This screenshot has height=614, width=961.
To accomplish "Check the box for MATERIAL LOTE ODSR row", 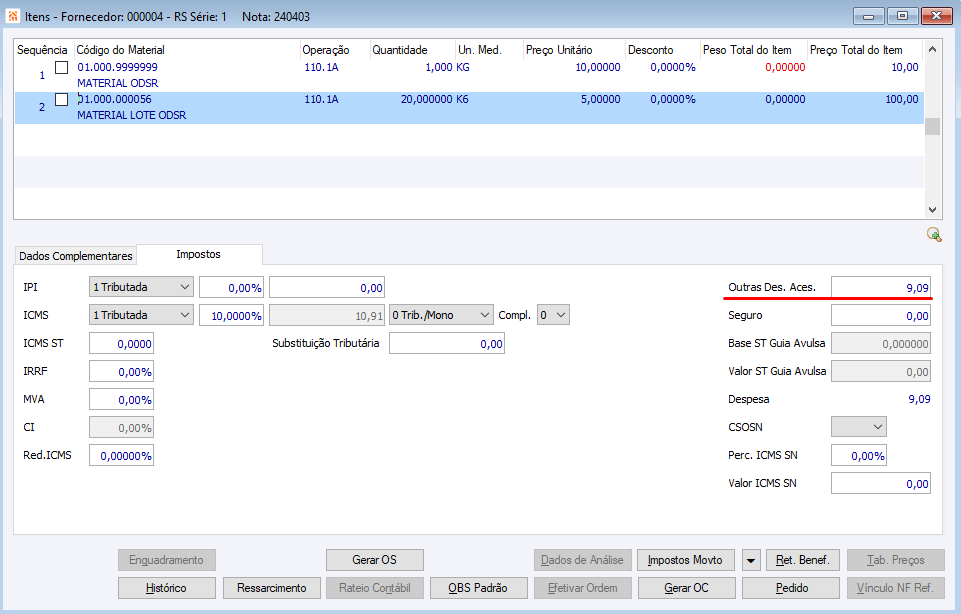I will [61, 99].
